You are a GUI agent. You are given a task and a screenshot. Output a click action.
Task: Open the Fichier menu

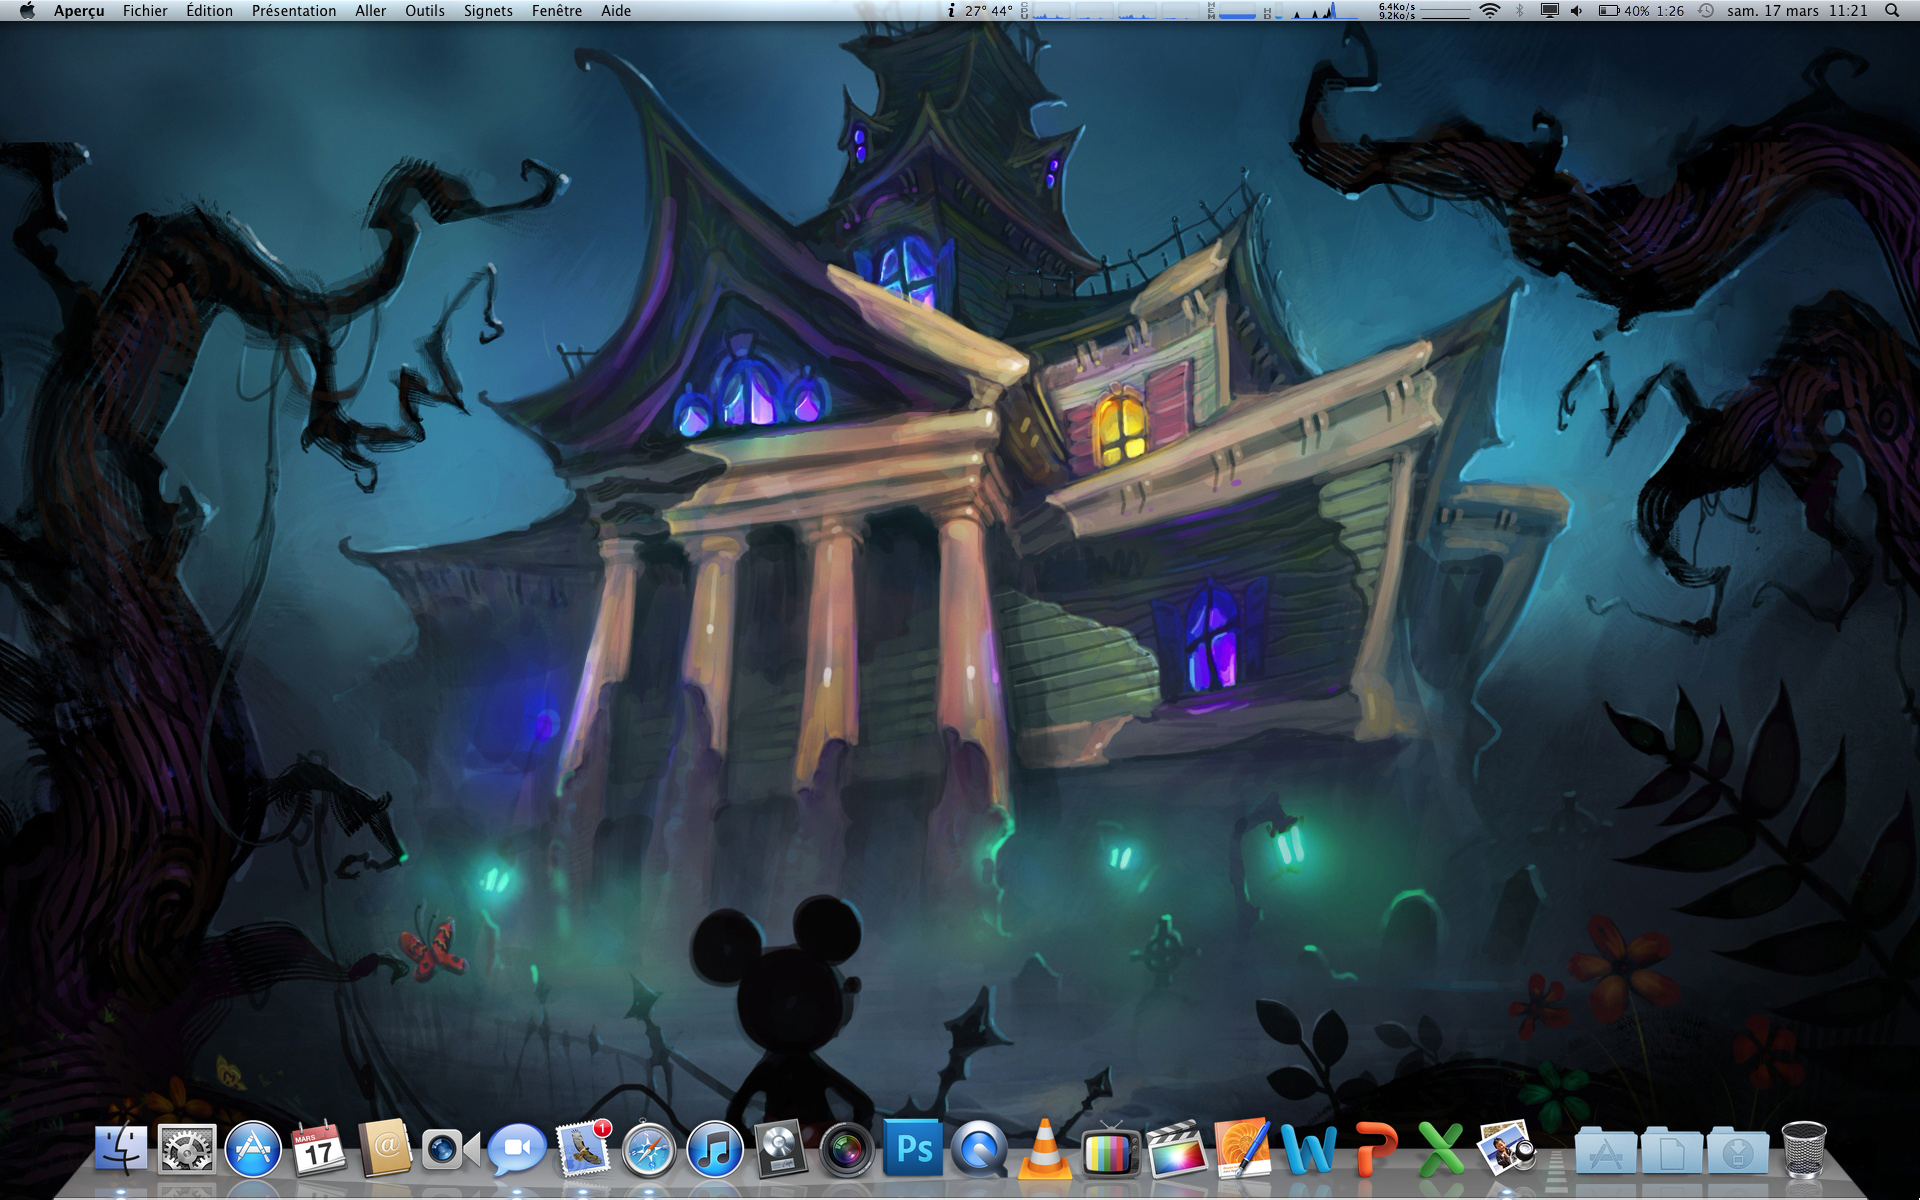click(x=145, y=11)
